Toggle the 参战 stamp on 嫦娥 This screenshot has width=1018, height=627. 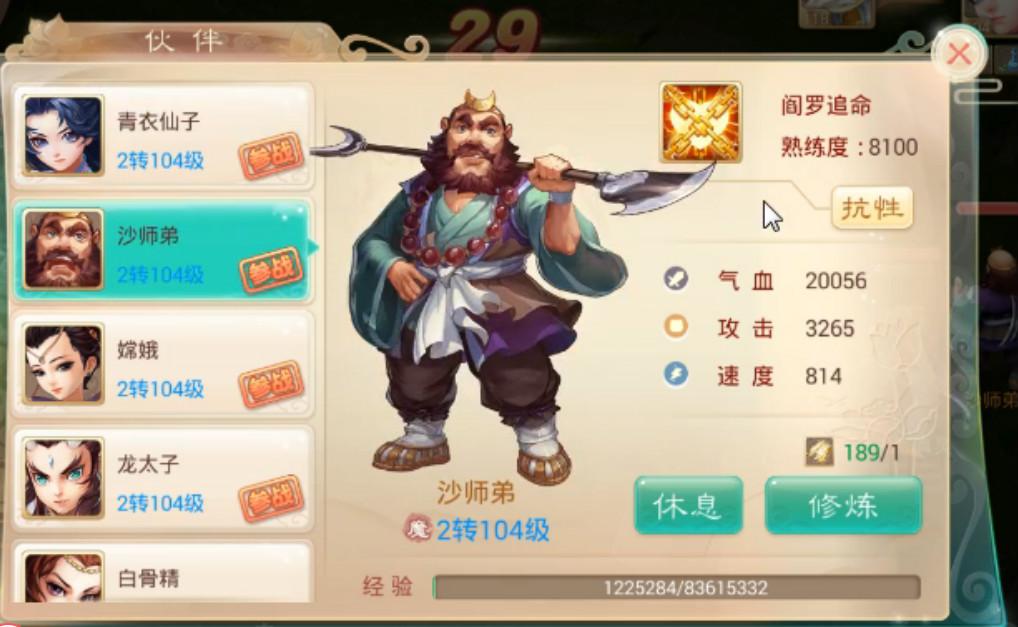tap(271, 384)
